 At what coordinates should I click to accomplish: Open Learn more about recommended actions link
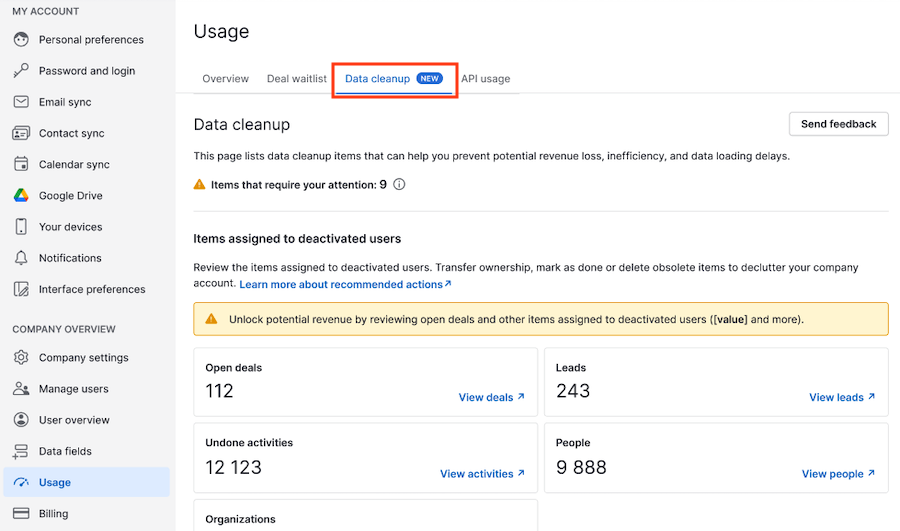click(346, 284)
